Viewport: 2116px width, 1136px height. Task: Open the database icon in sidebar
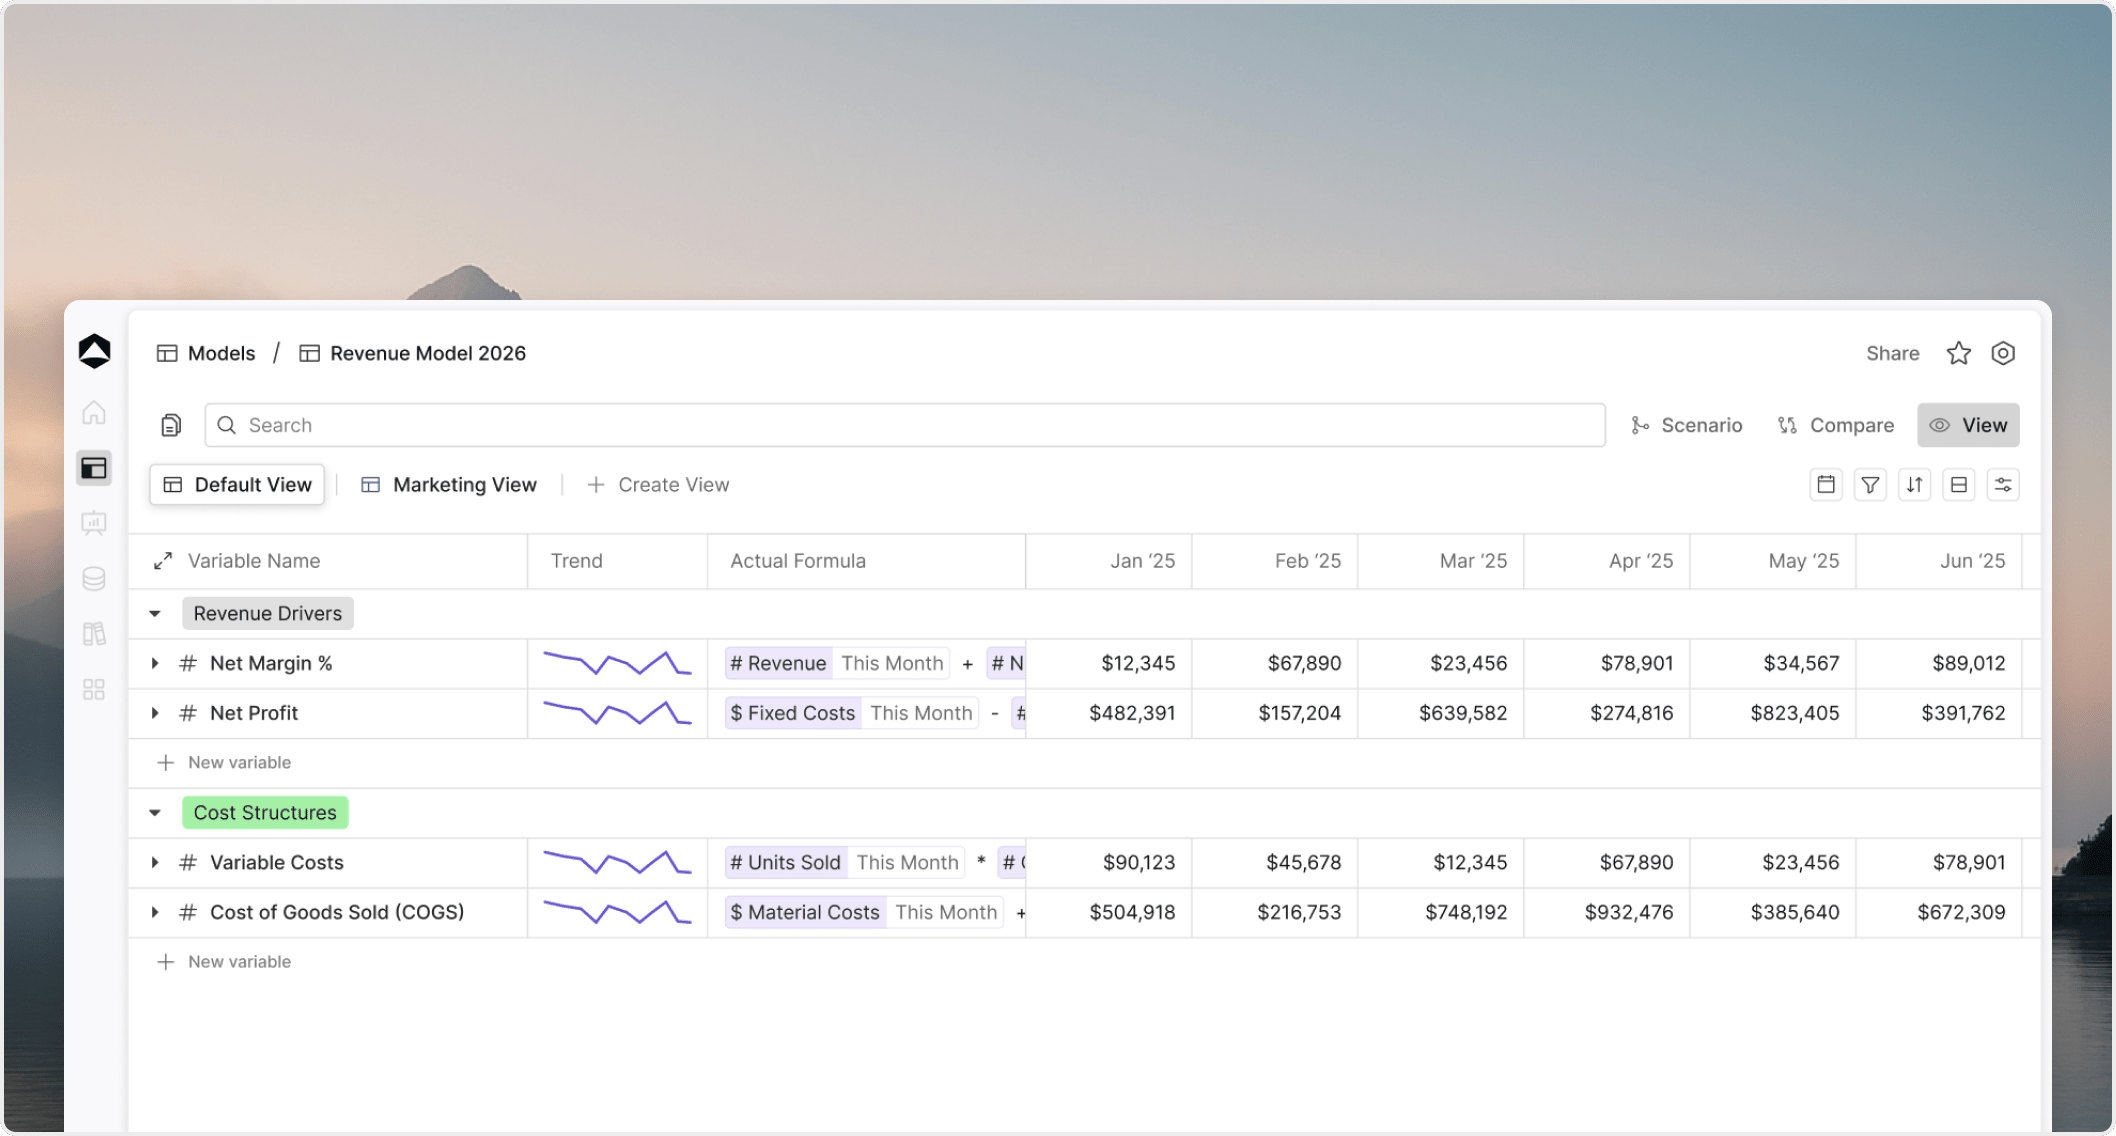click(x=94, y=579)
